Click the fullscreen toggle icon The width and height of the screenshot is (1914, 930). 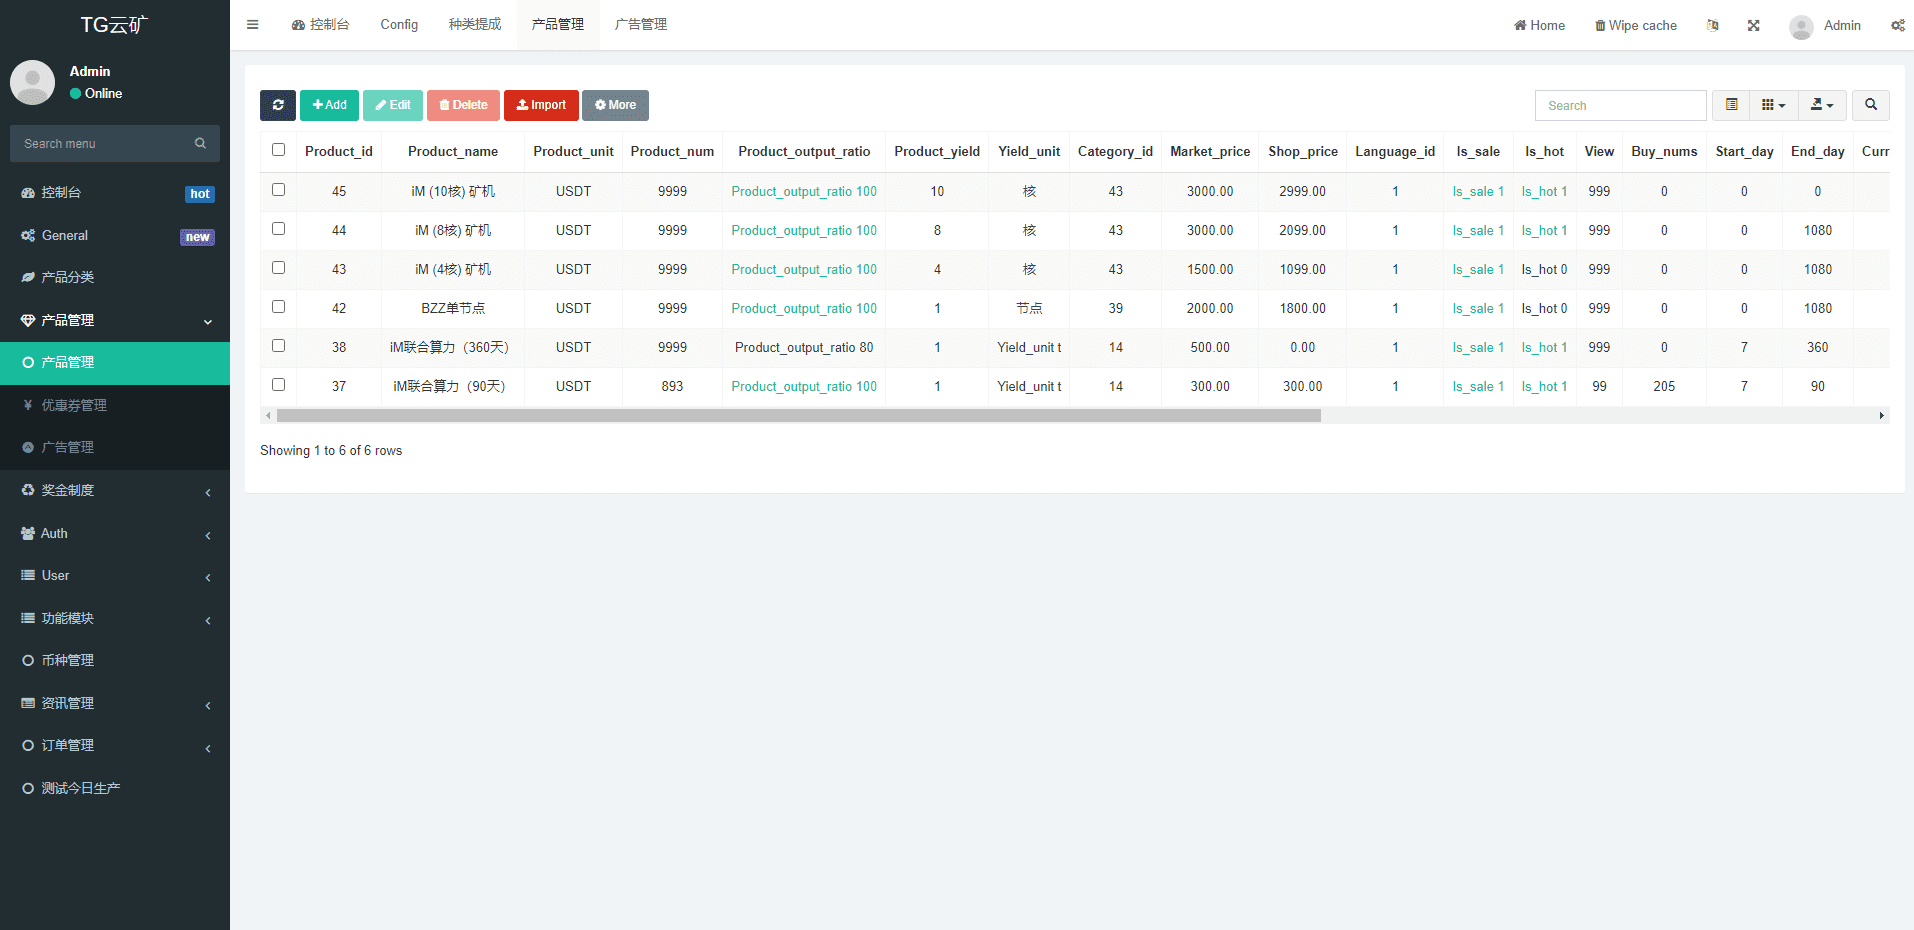click(1753, 26)
